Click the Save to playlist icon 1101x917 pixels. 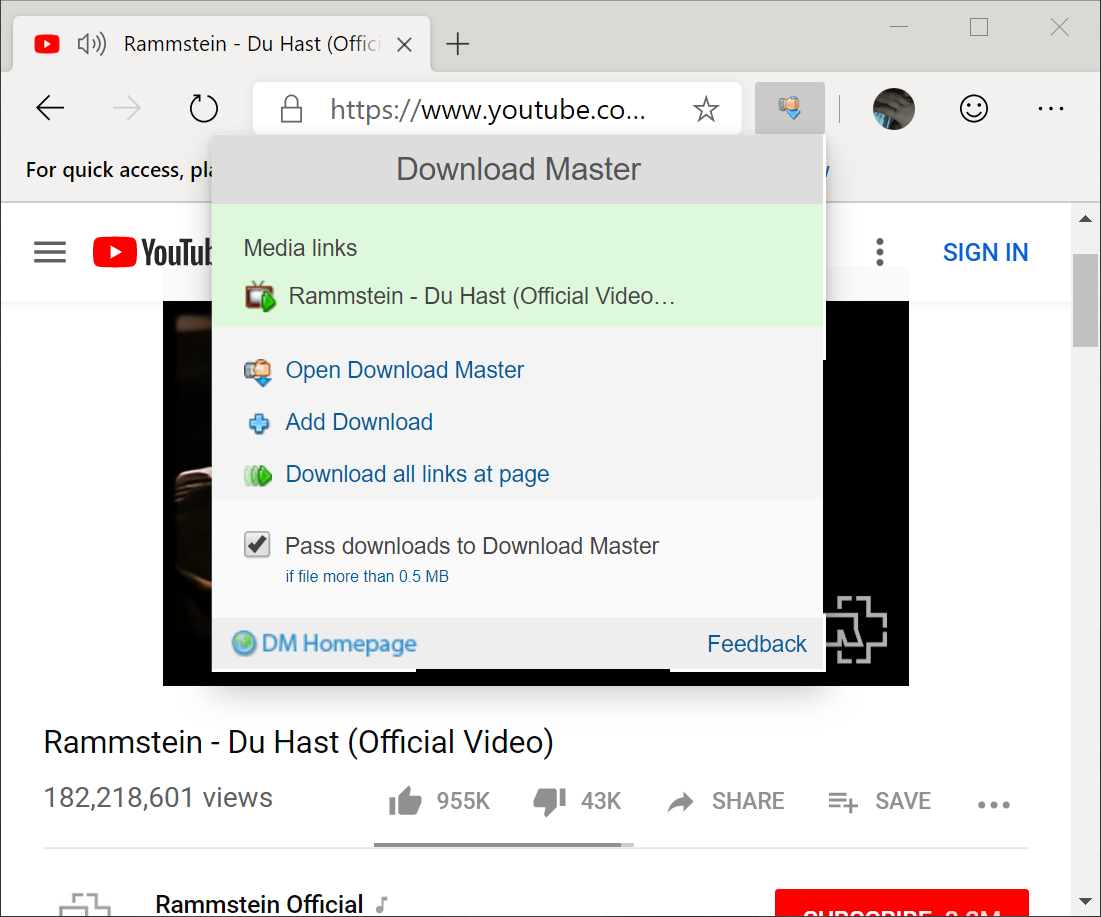pyautogui.click(x=843, y=801)
